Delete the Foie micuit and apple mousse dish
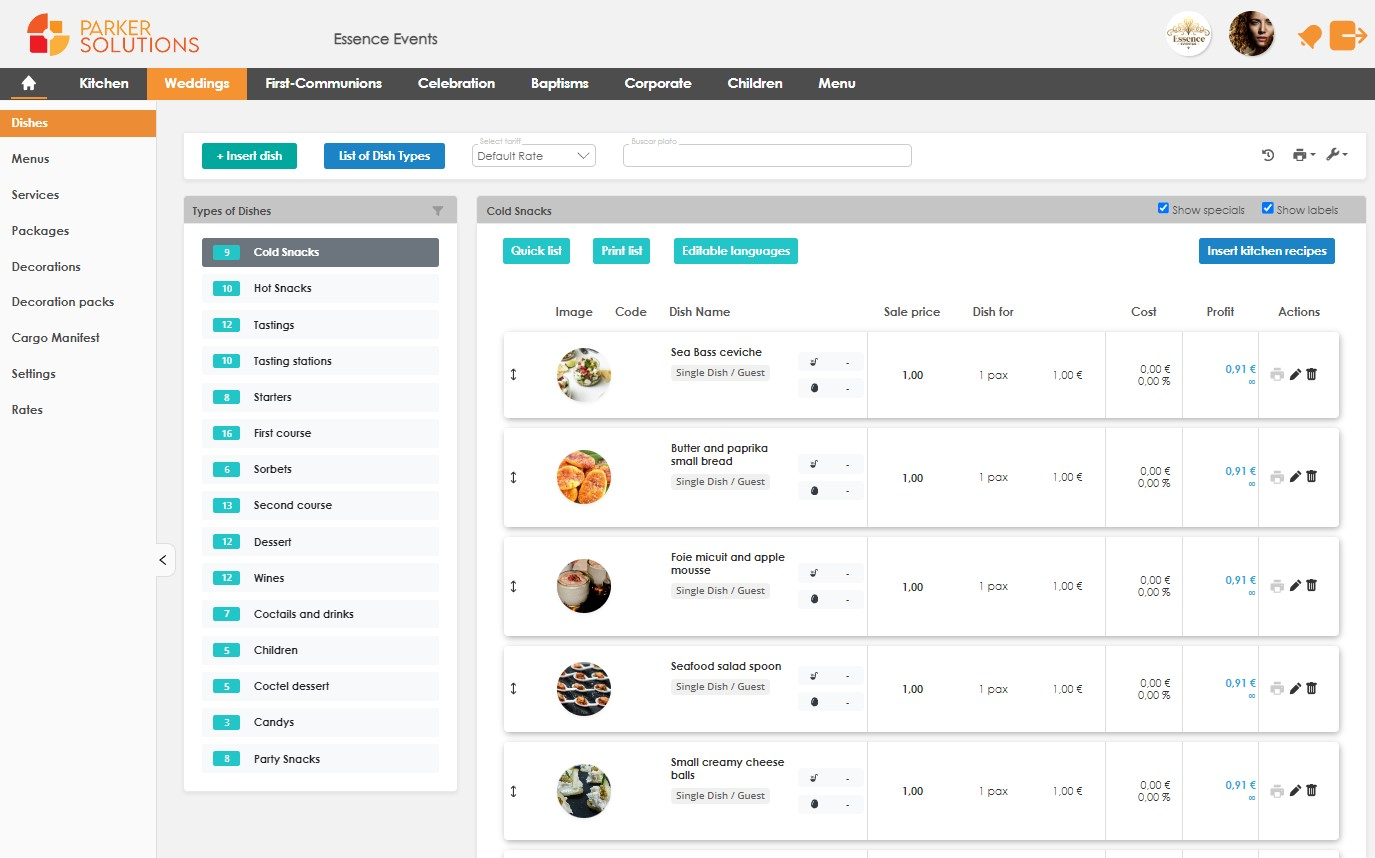 [x=1311, y=586]
